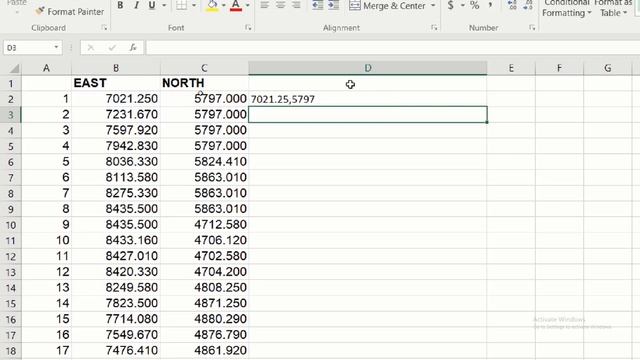The height and width of the screenshot is (360, 640).
Task: Open accounting format dropdown arrow
Action: point(462,5)
